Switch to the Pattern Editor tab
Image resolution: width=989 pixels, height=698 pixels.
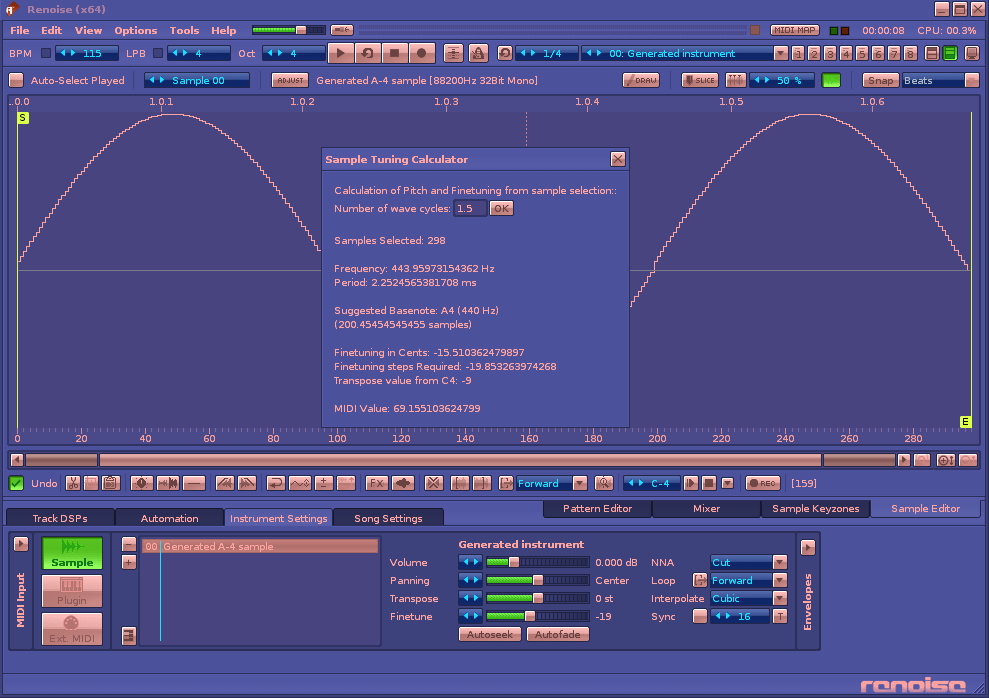597,509
